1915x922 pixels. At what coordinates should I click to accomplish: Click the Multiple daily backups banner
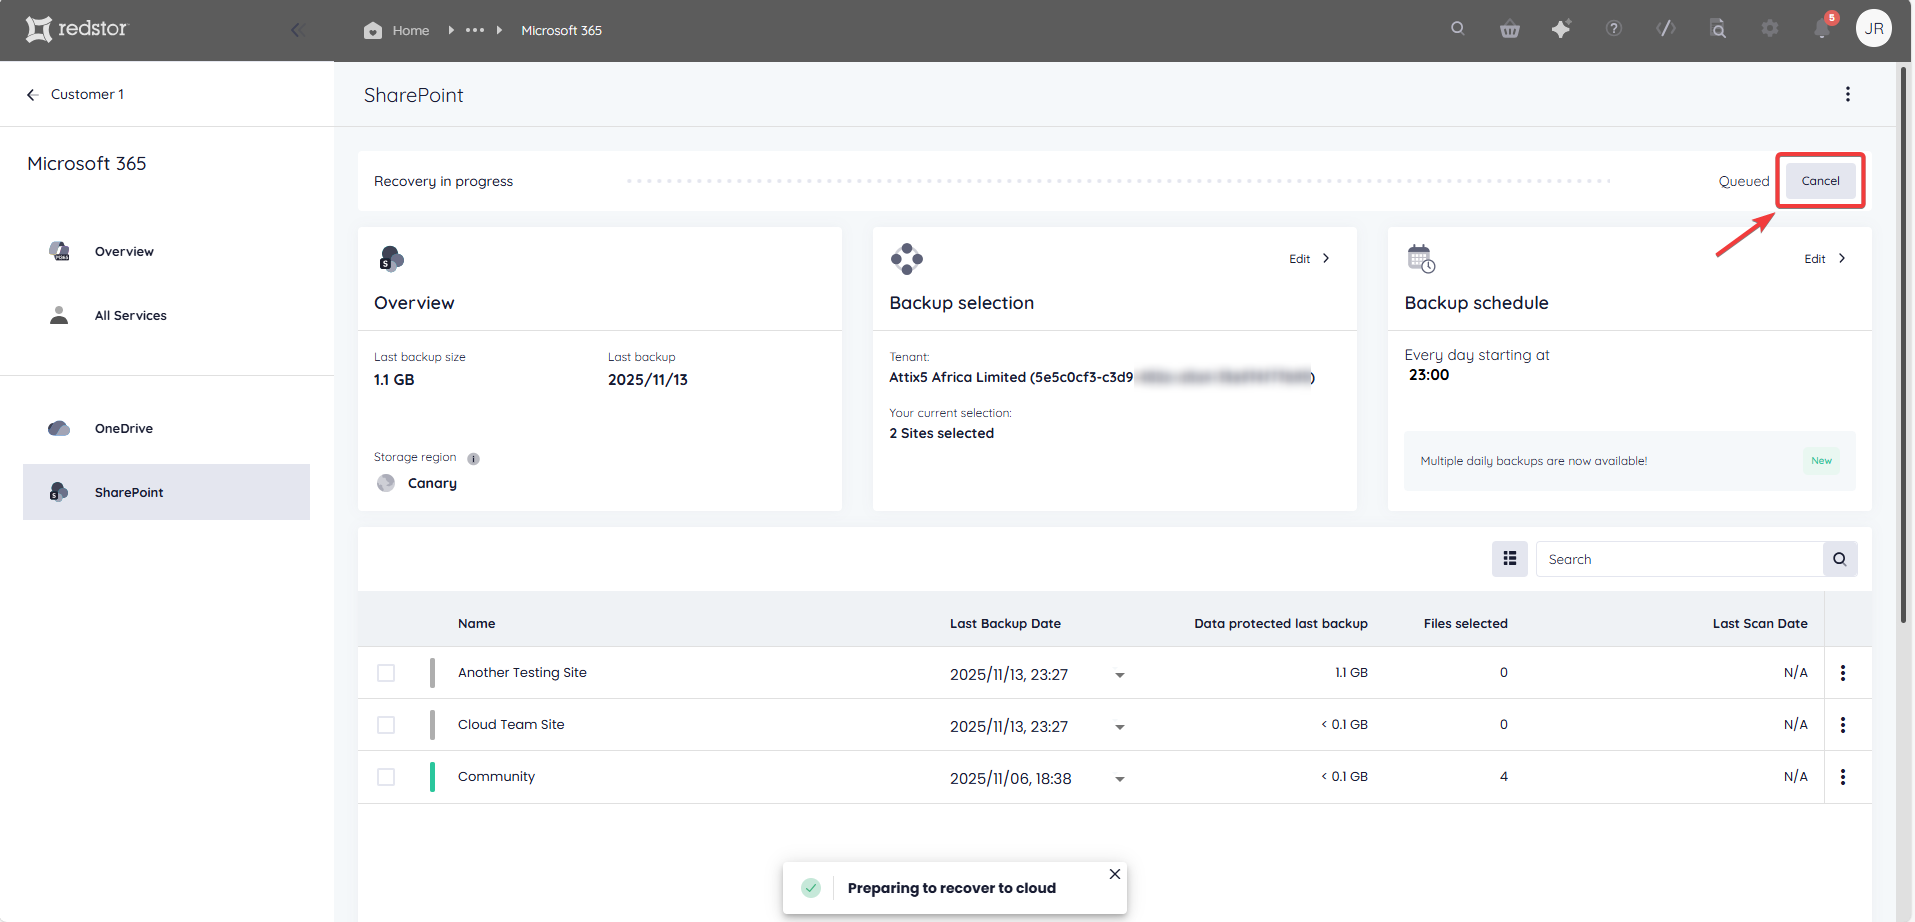click(x=1629, y=461)
